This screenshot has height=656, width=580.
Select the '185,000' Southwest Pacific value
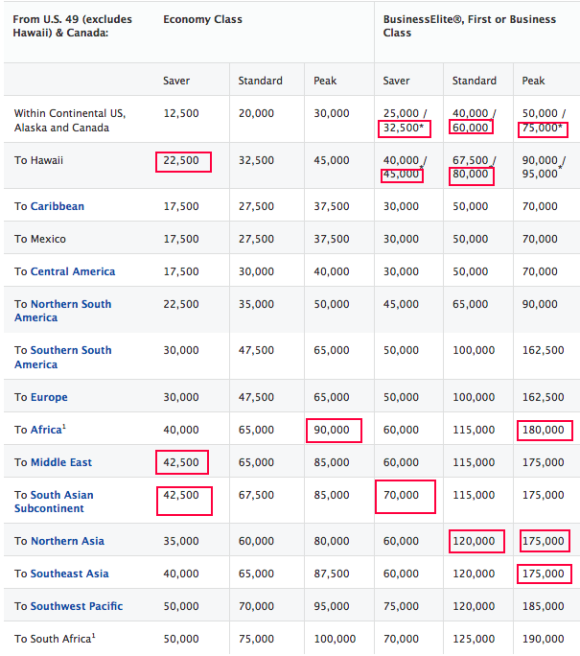(x=543, y=606)
